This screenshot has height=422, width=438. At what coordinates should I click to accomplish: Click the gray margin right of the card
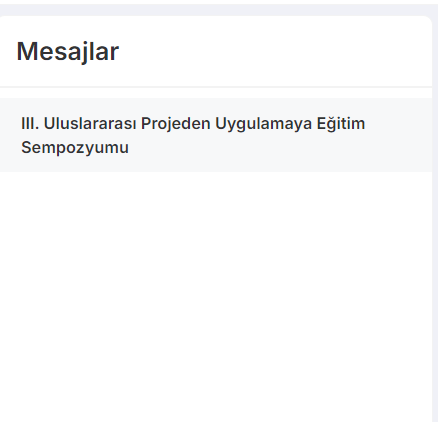pos(435,217)
